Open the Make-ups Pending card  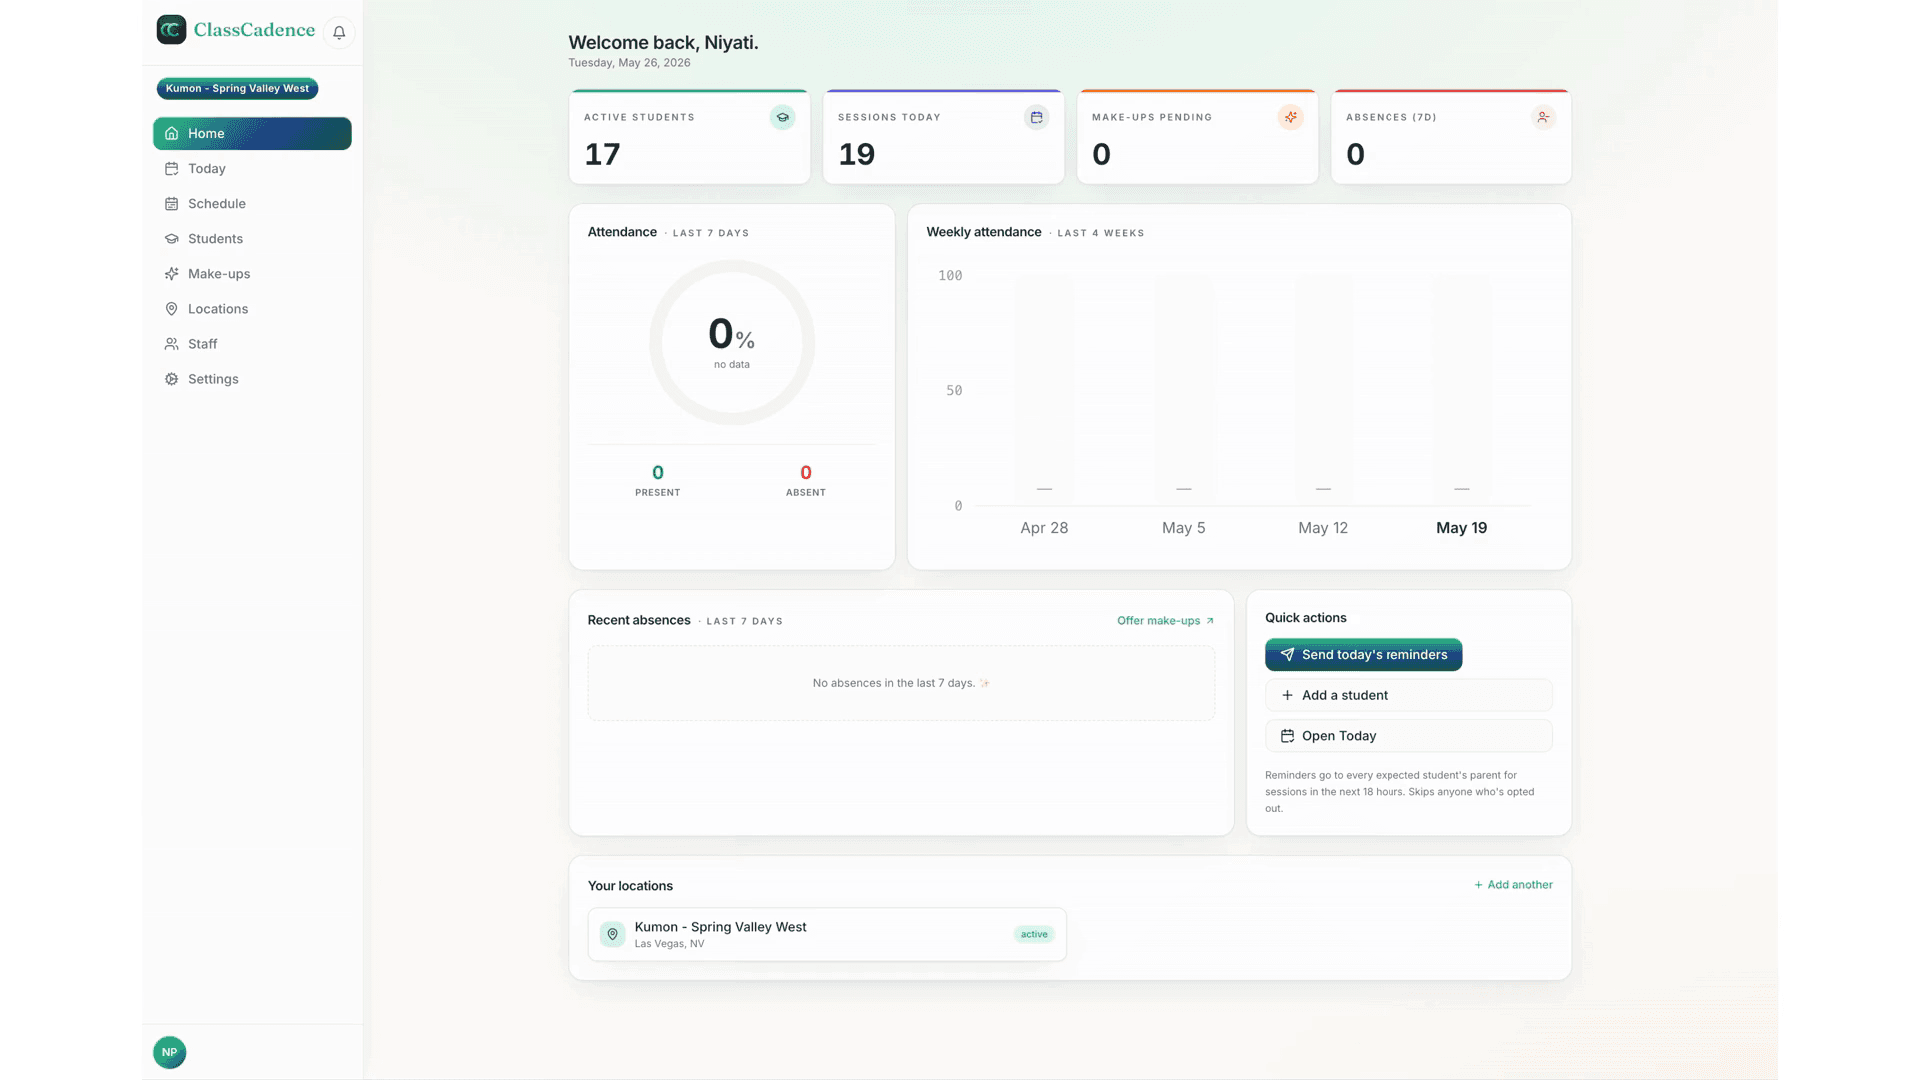click(1197, 136)
